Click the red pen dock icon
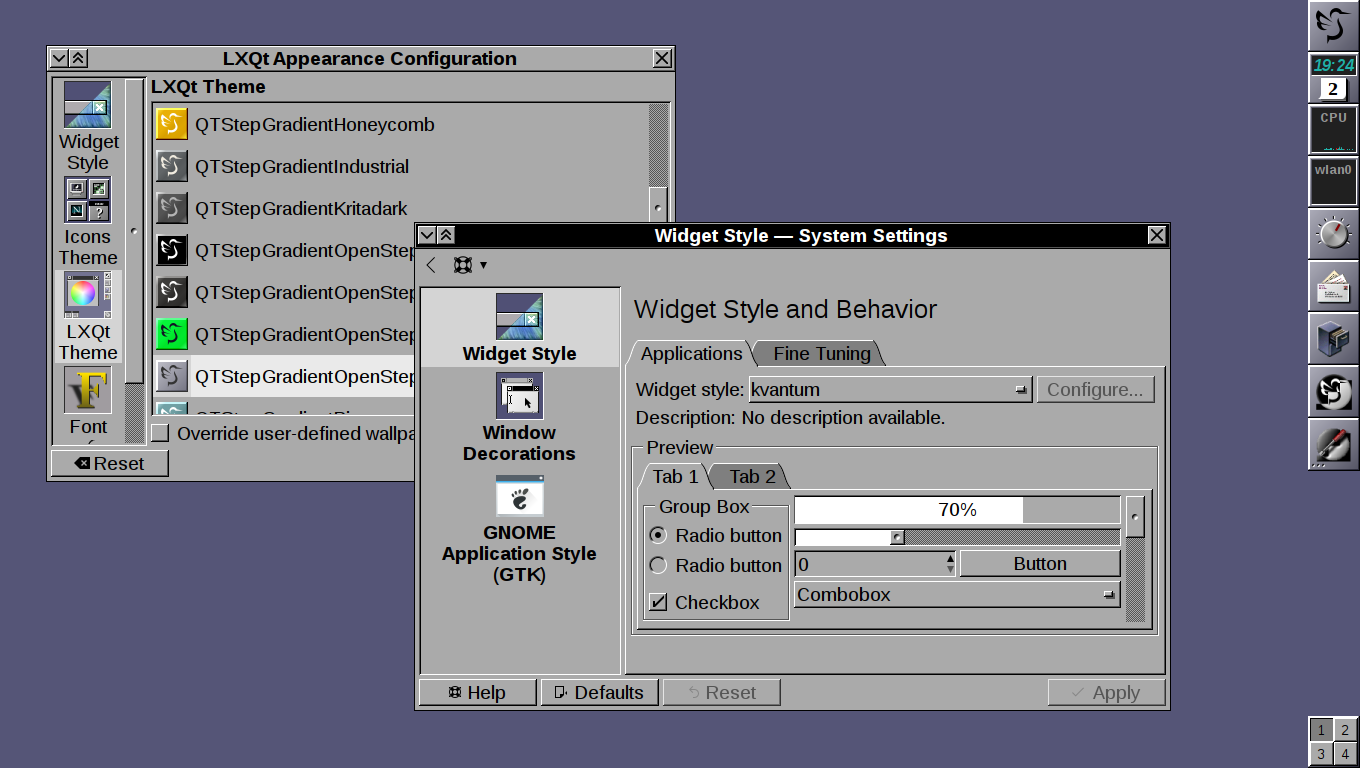The width and height of the screenshot is (1360, 768). 1333,443
